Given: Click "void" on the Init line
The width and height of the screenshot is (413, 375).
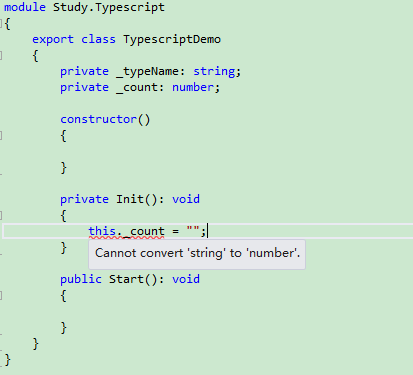Looking at the screenshot, I should [186, 199].
